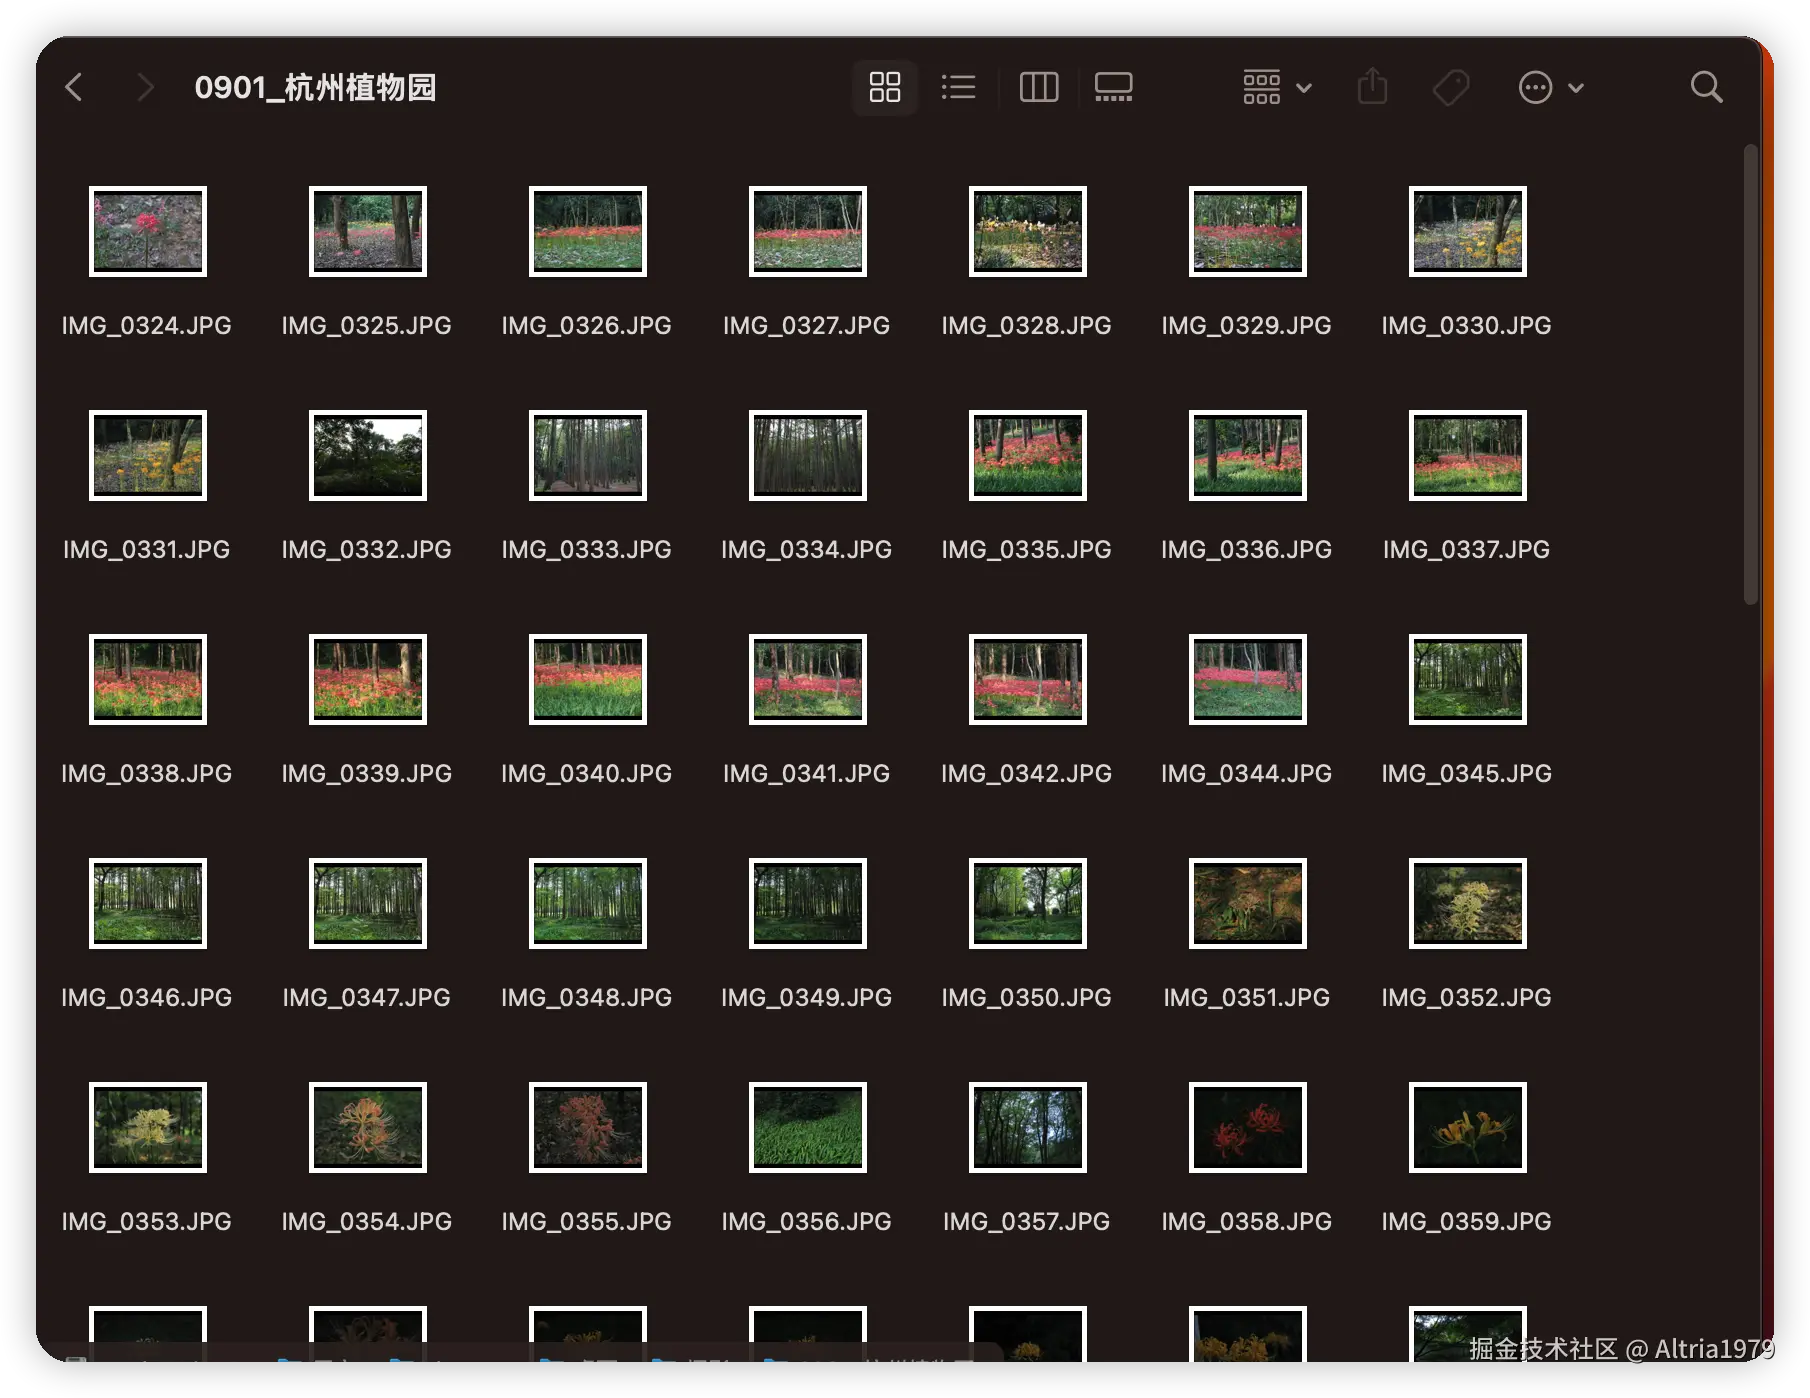The image size is (1810, 1398).
Task: Click file name IMG_0354.JPG
Action: point(367,1221)
